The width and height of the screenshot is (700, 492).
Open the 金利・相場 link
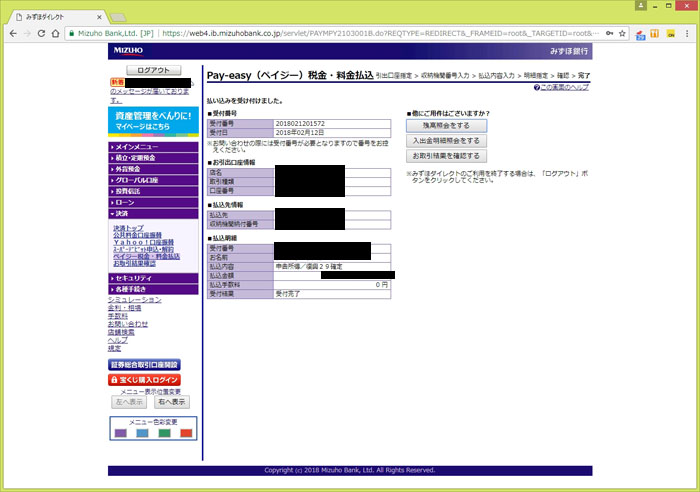point(124,308)
